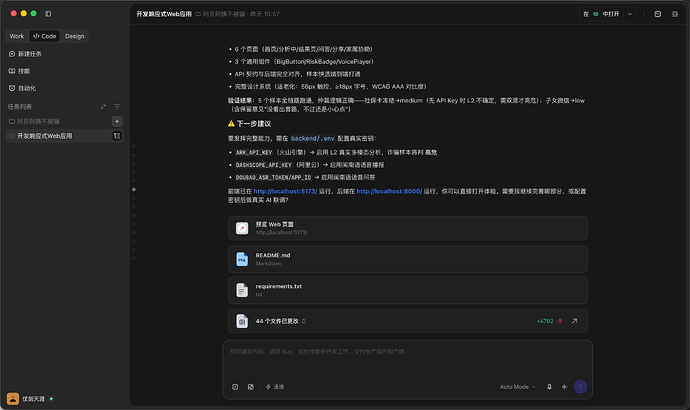This screenshot has width=690, height=410.
Task: Click the slash command icon in input bar
Action: click(x=235, y=387)
